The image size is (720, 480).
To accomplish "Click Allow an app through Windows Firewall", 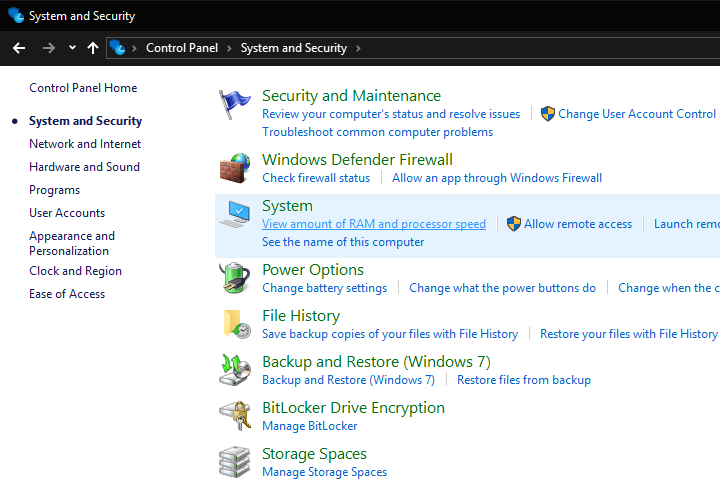I will coord(497,178).
